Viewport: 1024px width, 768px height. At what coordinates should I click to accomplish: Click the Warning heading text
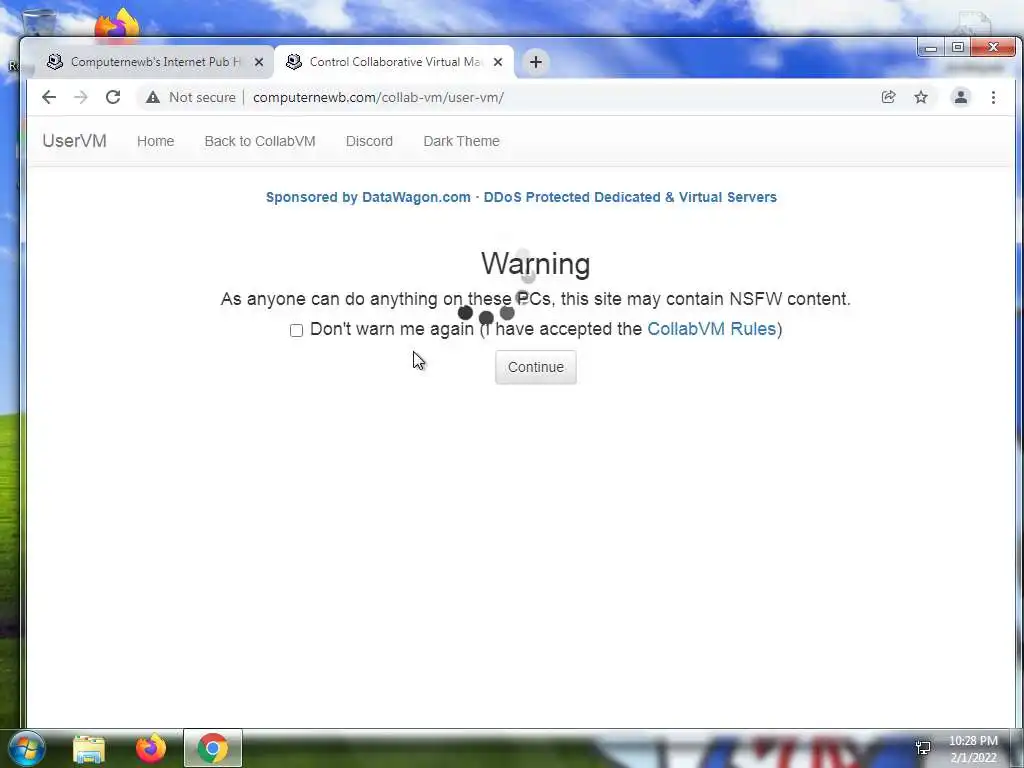tap(536, 264)
